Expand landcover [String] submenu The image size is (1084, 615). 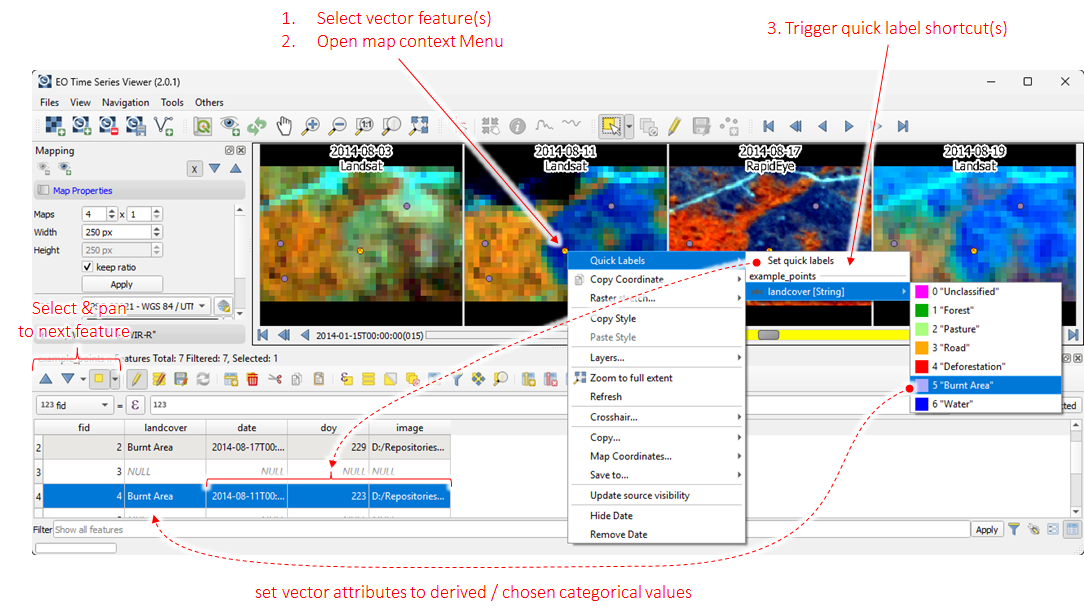(828, 292)
